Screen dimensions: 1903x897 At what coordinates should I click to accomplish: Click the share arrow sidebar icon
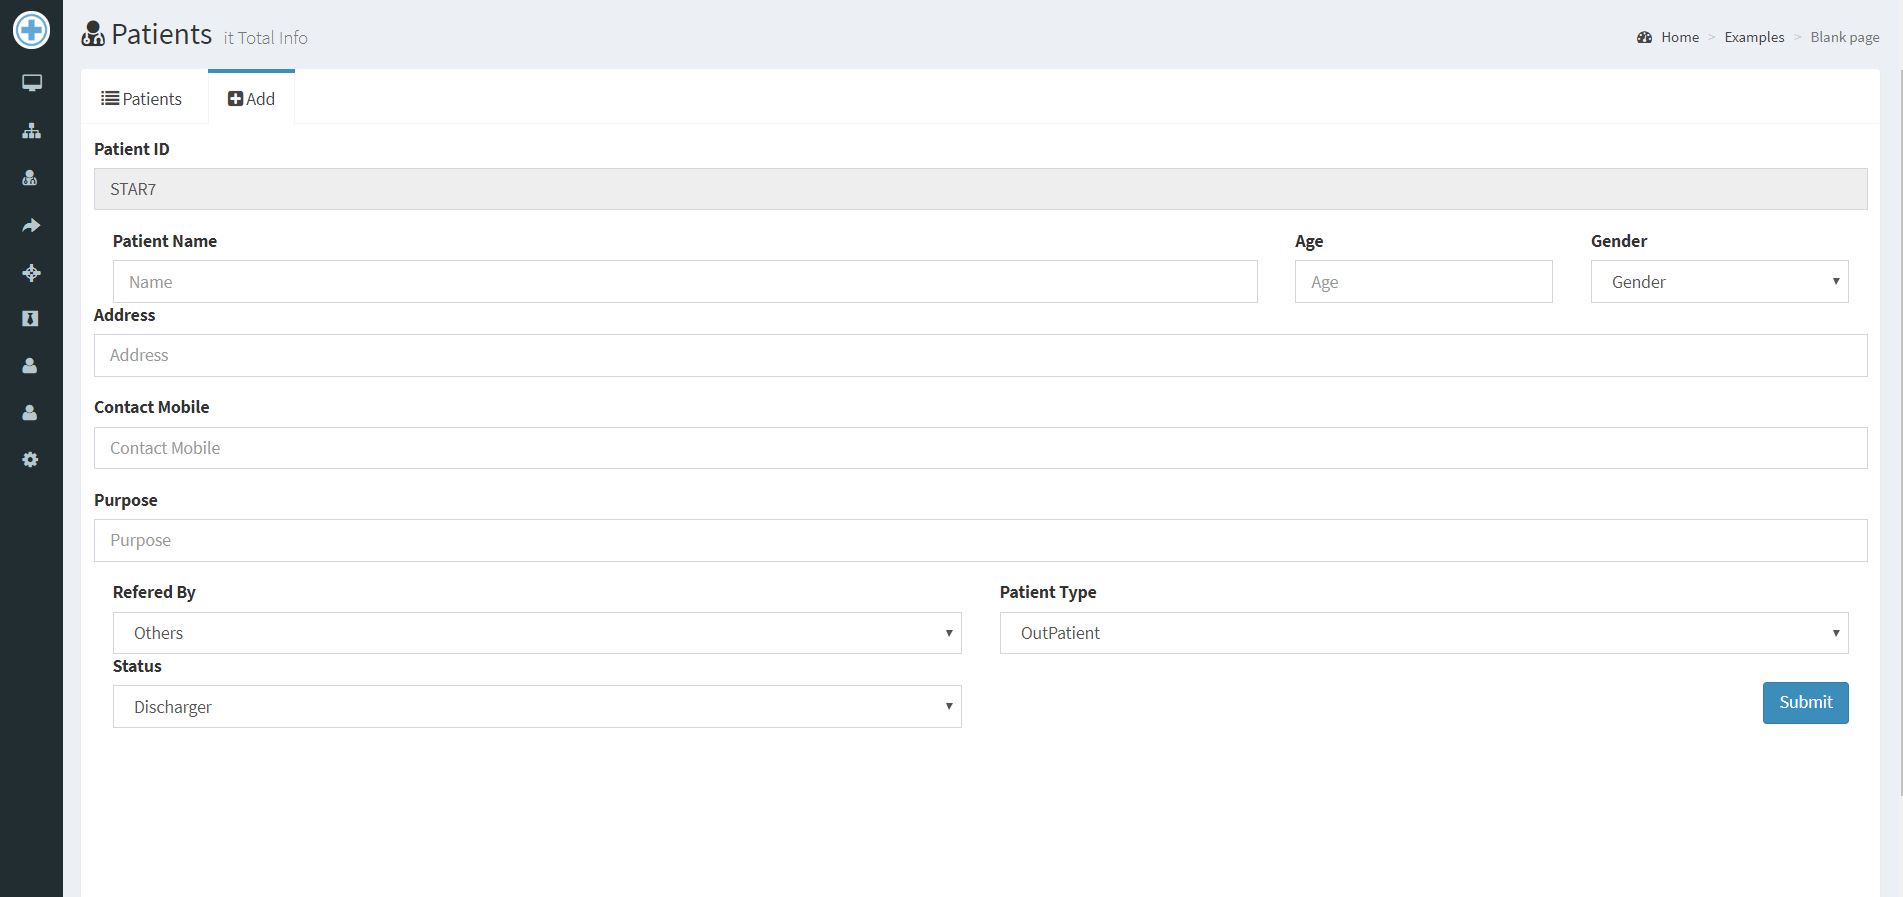pyautogui.click(x=31, y=225)
